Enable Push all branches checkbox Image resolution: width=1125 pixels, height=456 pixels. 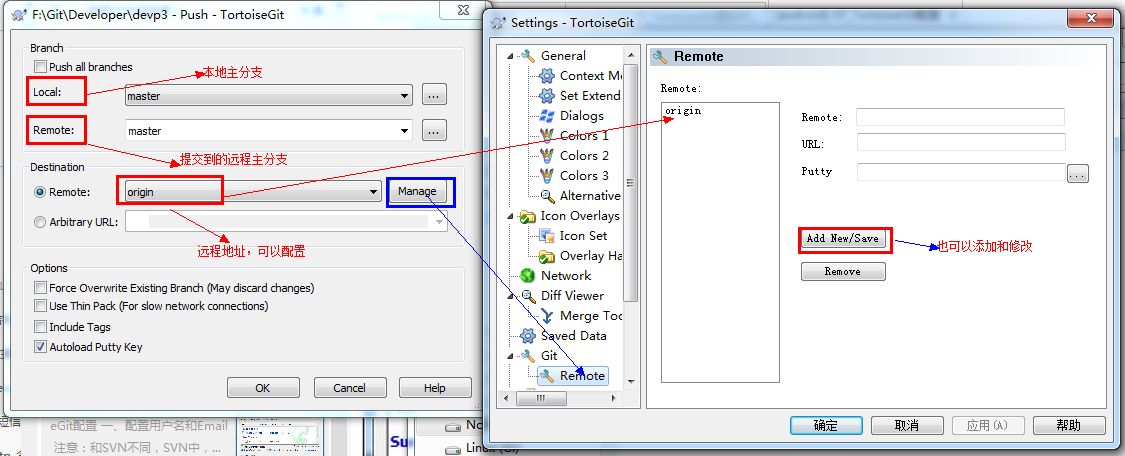click(x=40, y=67)
